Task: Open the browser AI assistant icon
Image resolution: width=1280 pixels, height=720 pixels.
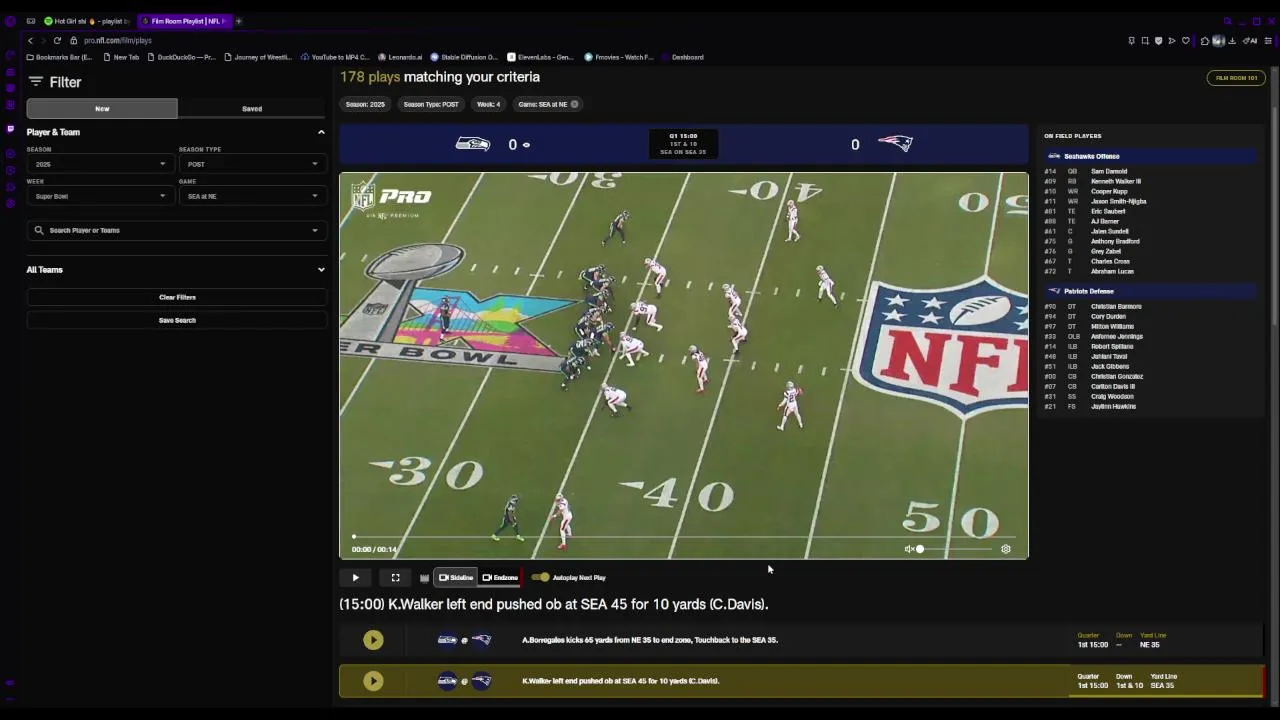Action: coord(1251,41)
